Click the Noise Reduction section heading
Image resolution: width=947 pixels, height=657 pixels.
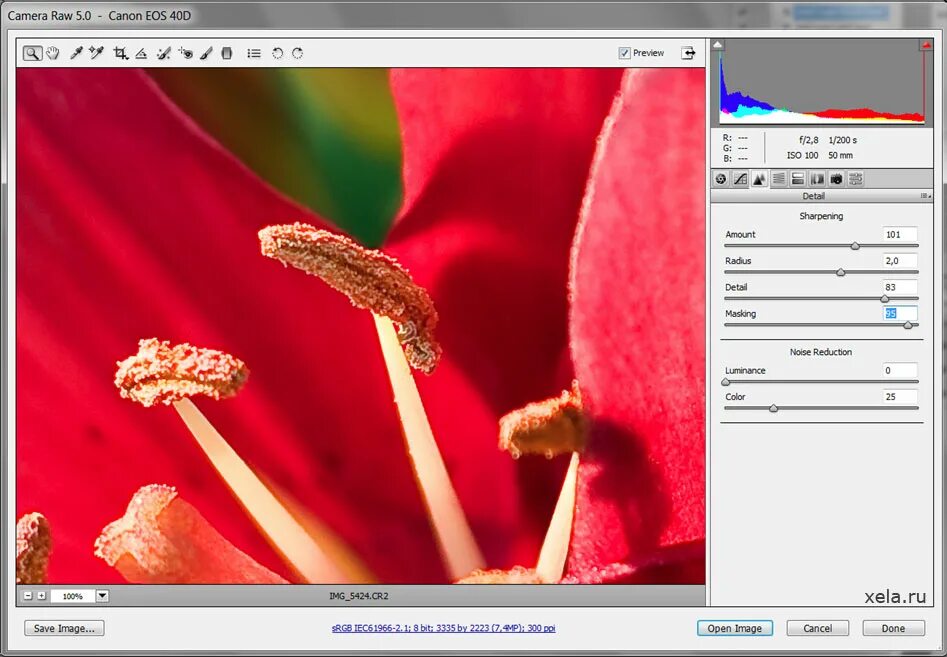coord(821,351)
